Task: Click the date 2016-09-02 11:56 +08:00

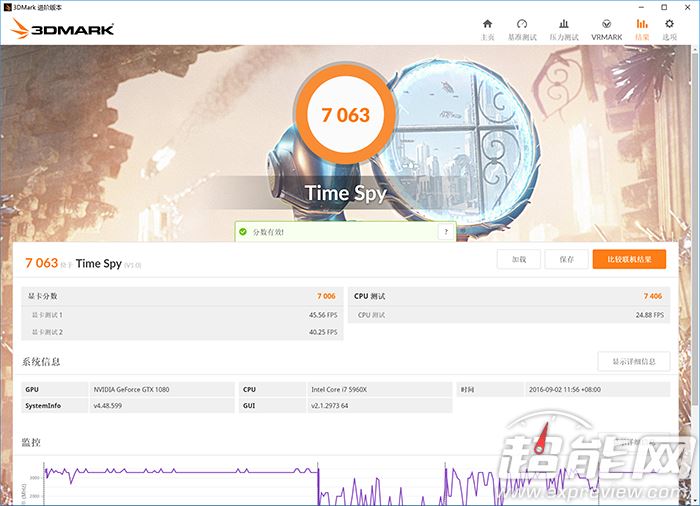Action: [565, 389]
